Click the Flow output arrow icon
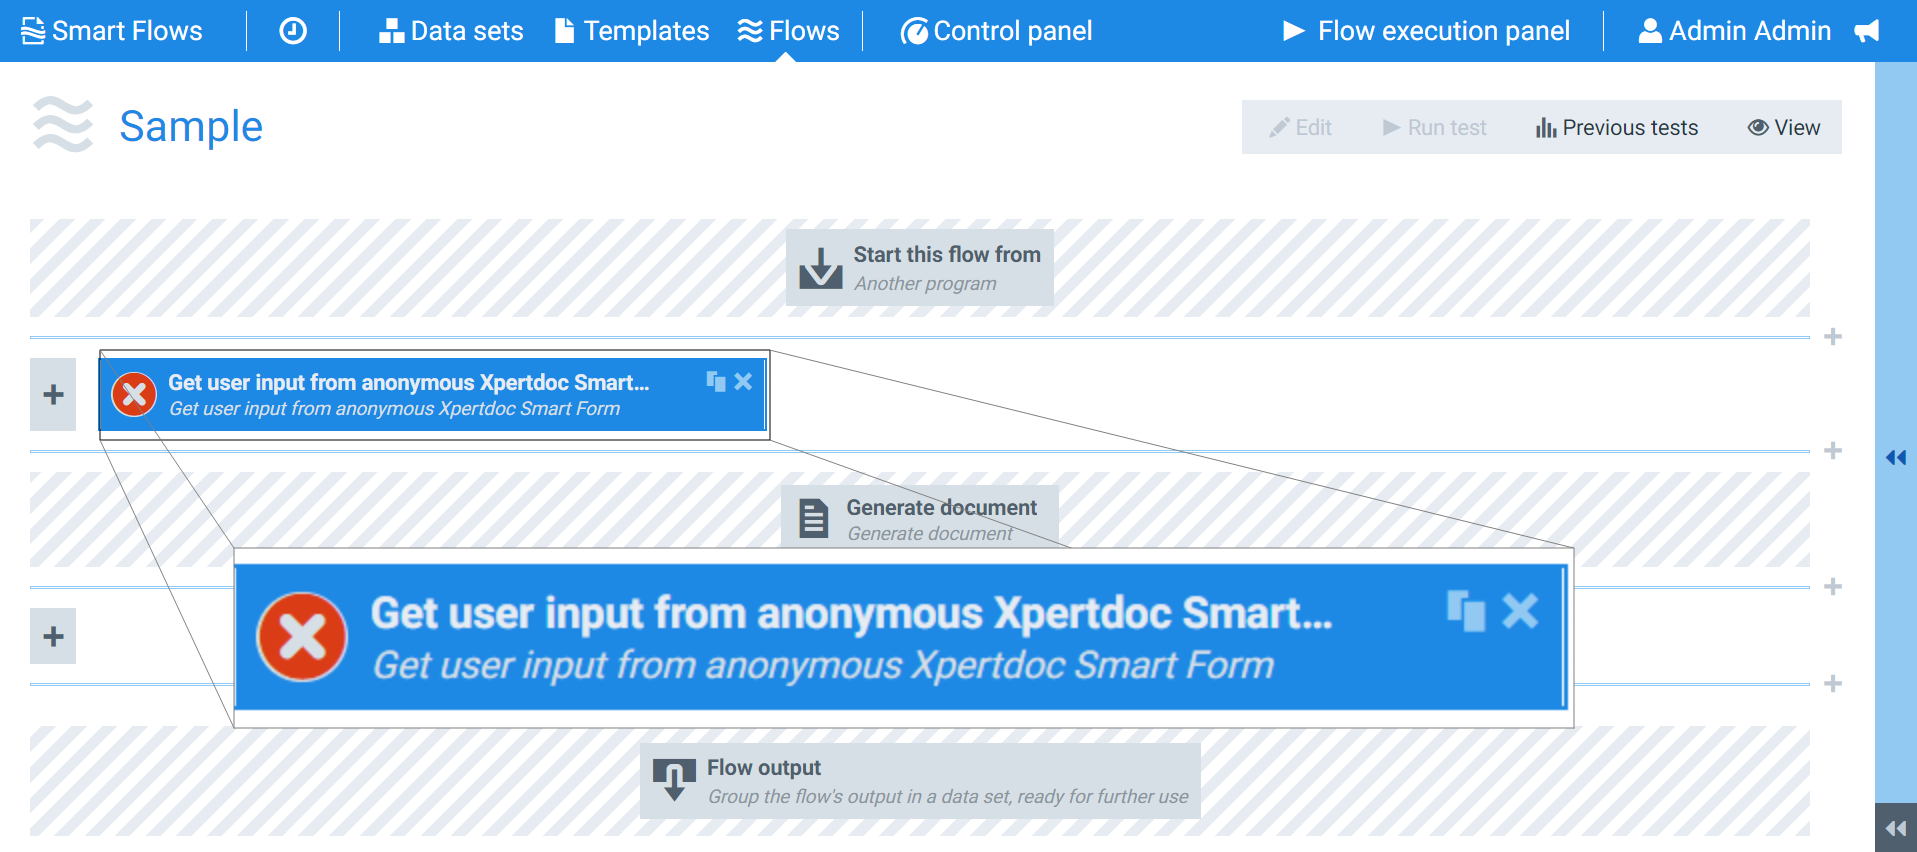Image resolution: width=1917 pixels, height=852 pixels. point(674,780)
